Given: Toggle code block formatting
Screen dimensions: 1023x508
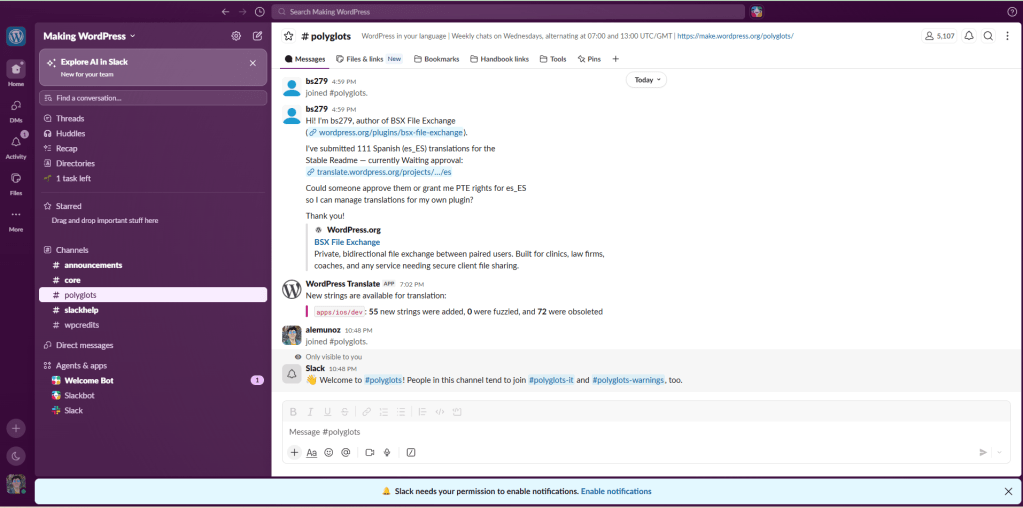Looking at the screenshot, I should coord(457,411).
